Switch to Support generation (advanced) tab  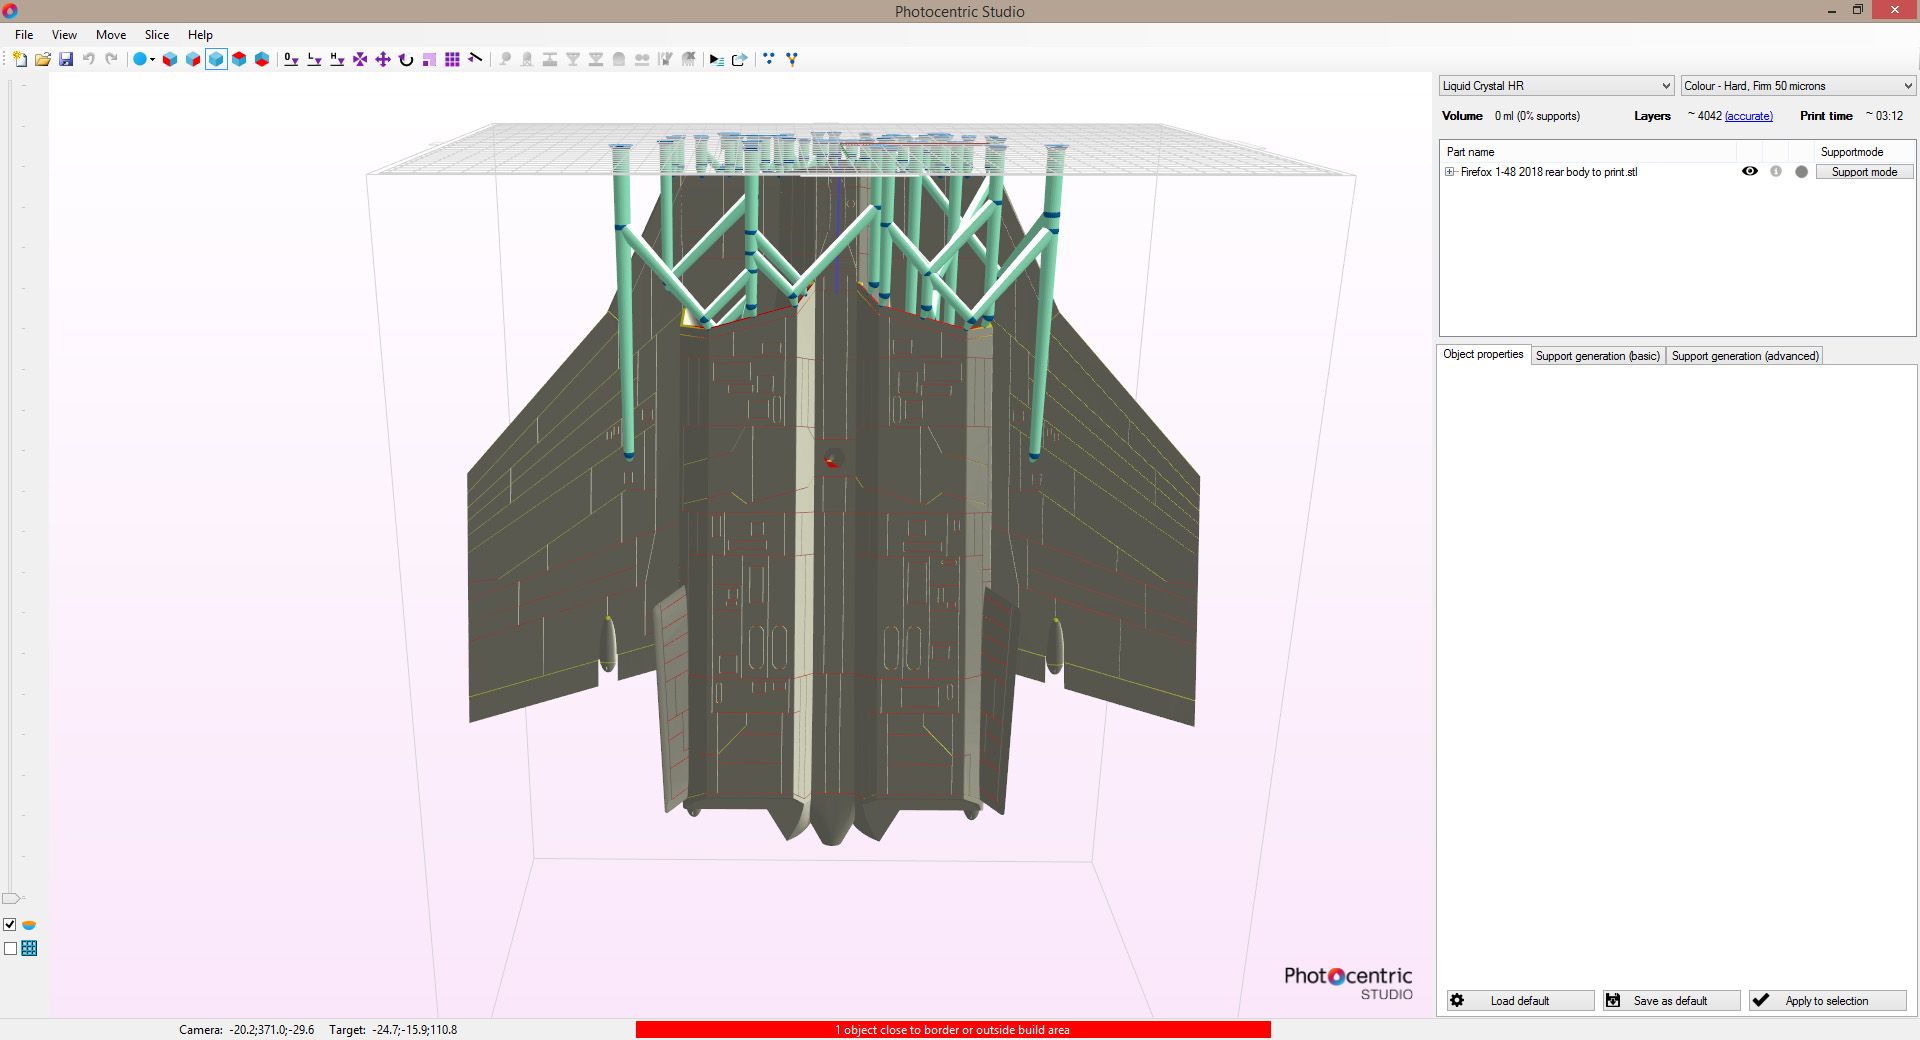1745,356
